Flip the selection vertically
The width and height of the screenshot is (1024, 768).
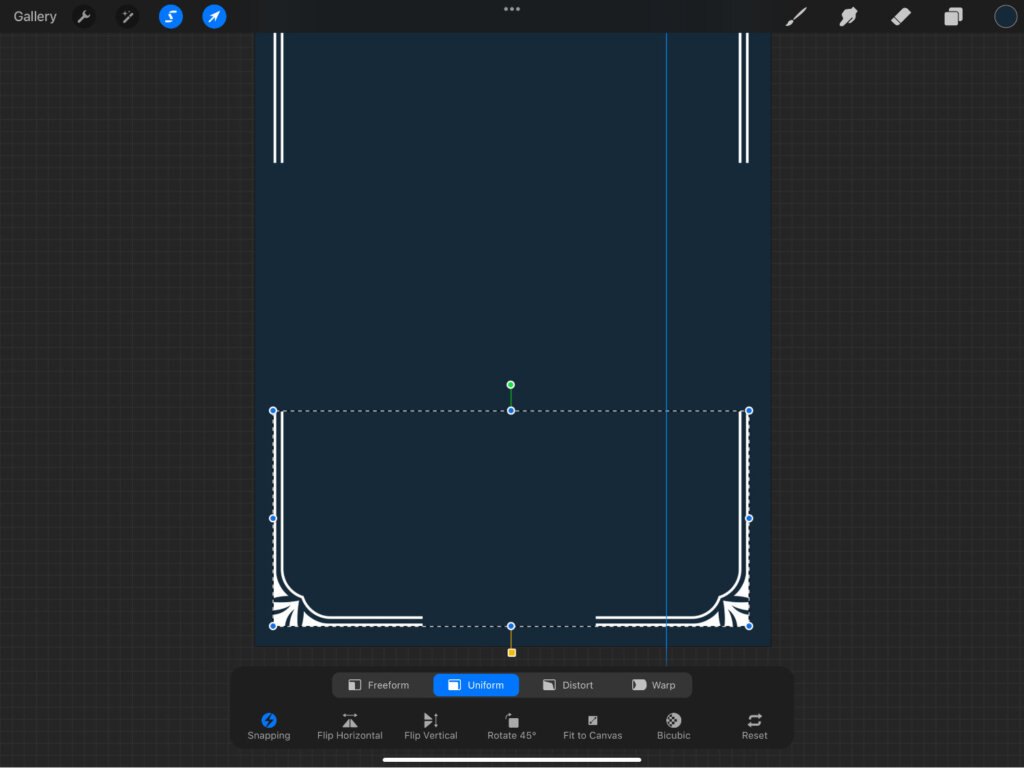pos(431,726)
